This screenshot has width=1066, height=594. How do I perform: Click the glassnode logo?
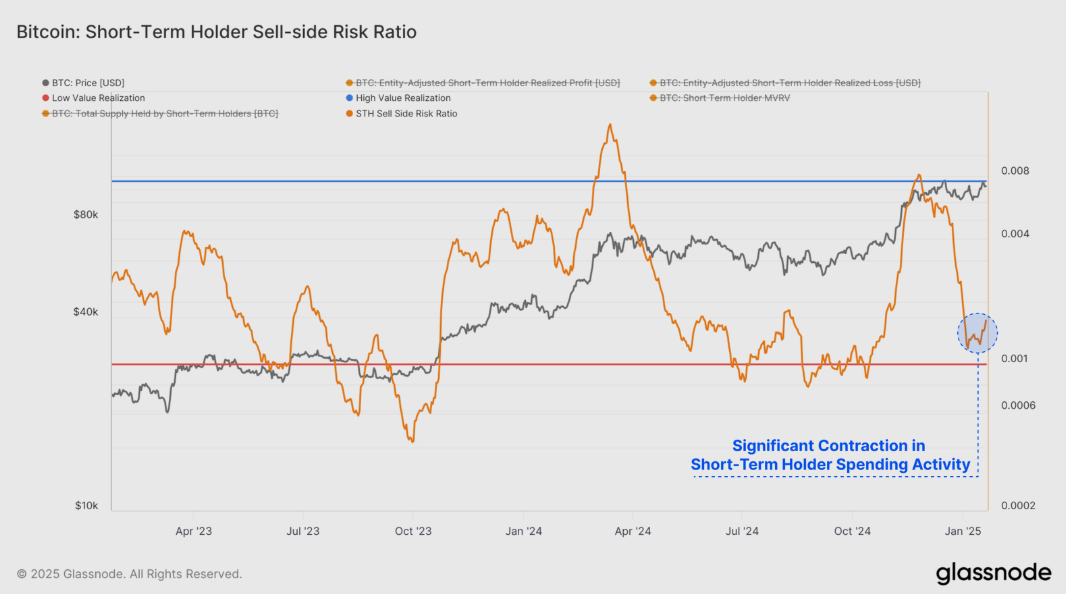click(993, 573)
